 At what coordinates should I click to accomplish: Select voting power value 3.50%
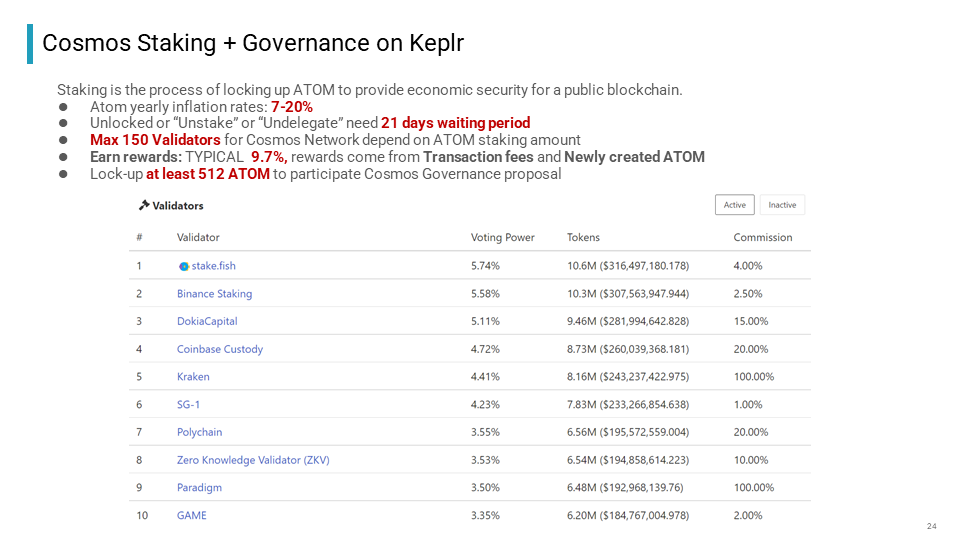coord(486,487)
